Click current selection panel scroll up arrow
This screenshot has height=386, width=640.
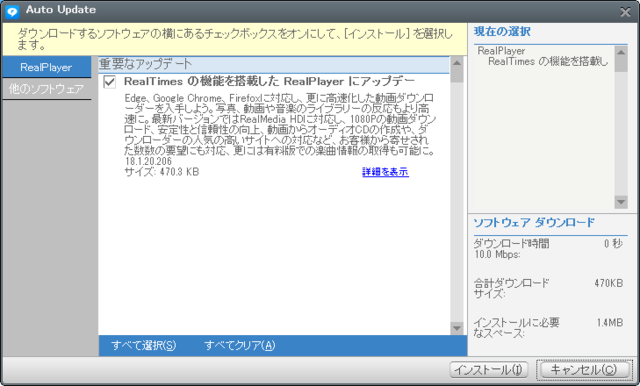(621, 52)
